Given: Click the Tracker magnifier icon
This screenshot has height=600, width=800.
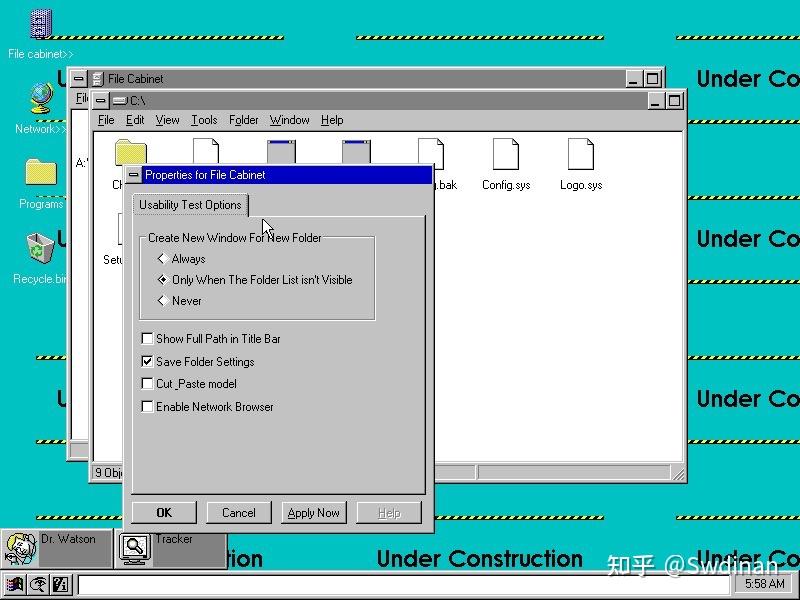Looking at the screenshot, I should click(x=134, y=548).
